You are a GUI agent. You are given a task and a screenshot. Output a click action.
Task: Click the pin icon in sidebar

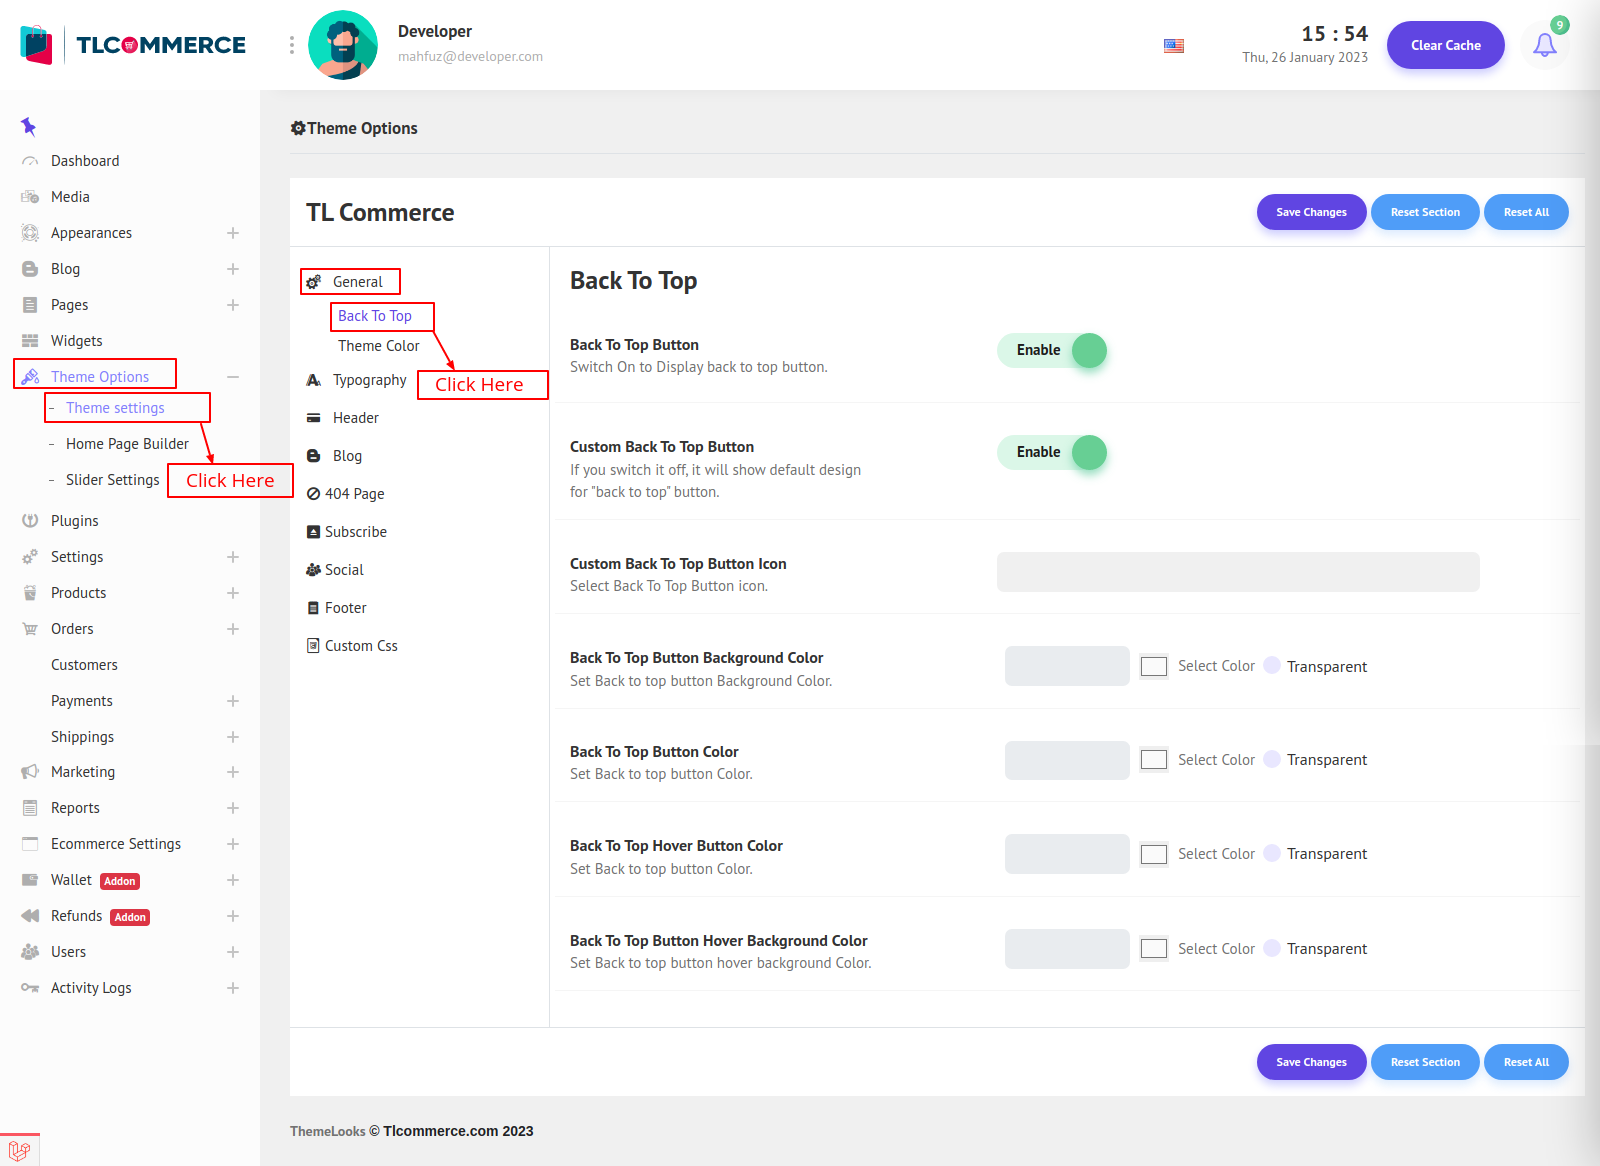tap(28, 126)
